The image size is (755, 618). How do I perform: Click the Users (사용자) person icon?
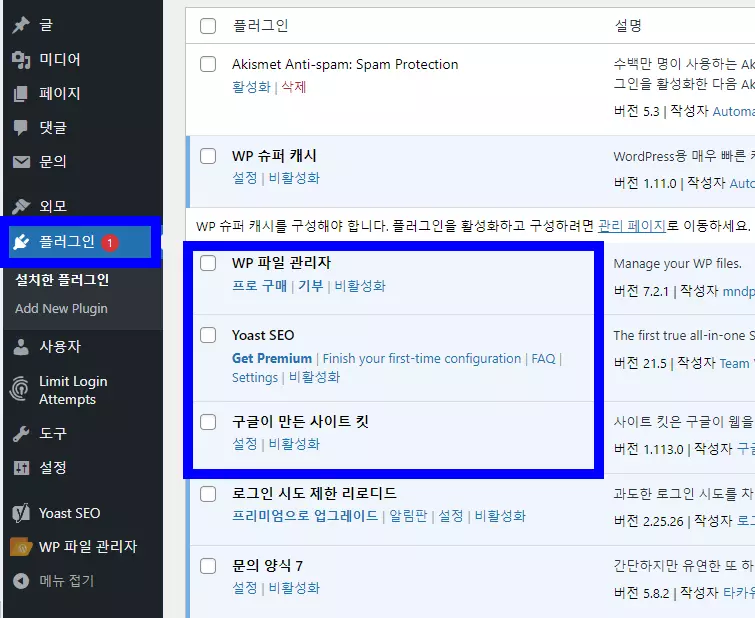pyautogui.click(x=21, y=347)
